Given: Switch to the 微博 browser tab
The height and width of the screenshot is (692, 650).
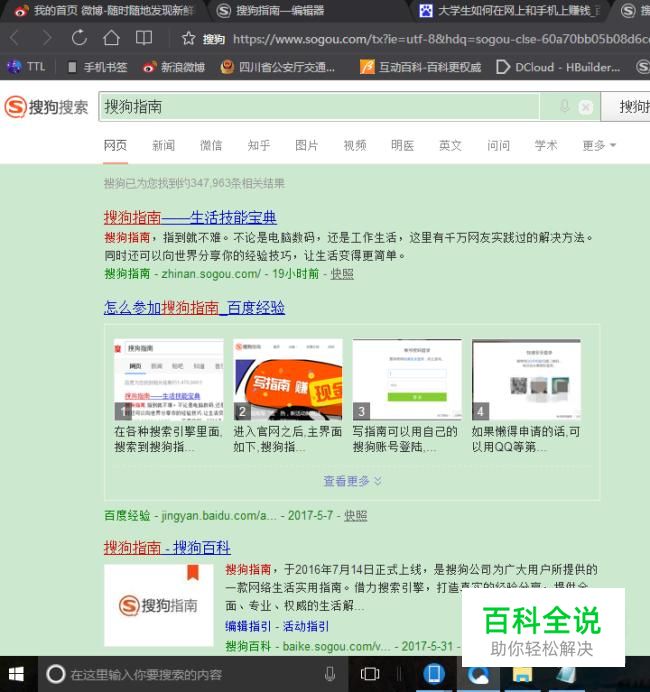Looking at the screenshot, I should (x=105, y=10).
